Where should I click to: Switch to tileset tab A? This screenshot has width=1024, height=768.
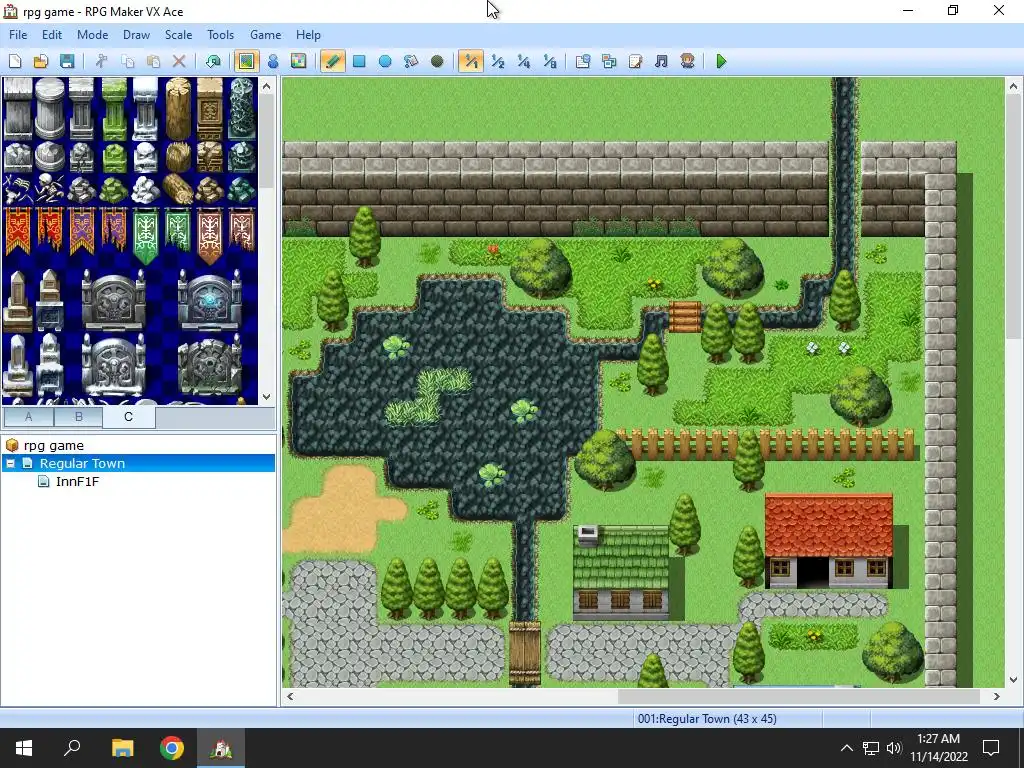click(x=29, y=417)
